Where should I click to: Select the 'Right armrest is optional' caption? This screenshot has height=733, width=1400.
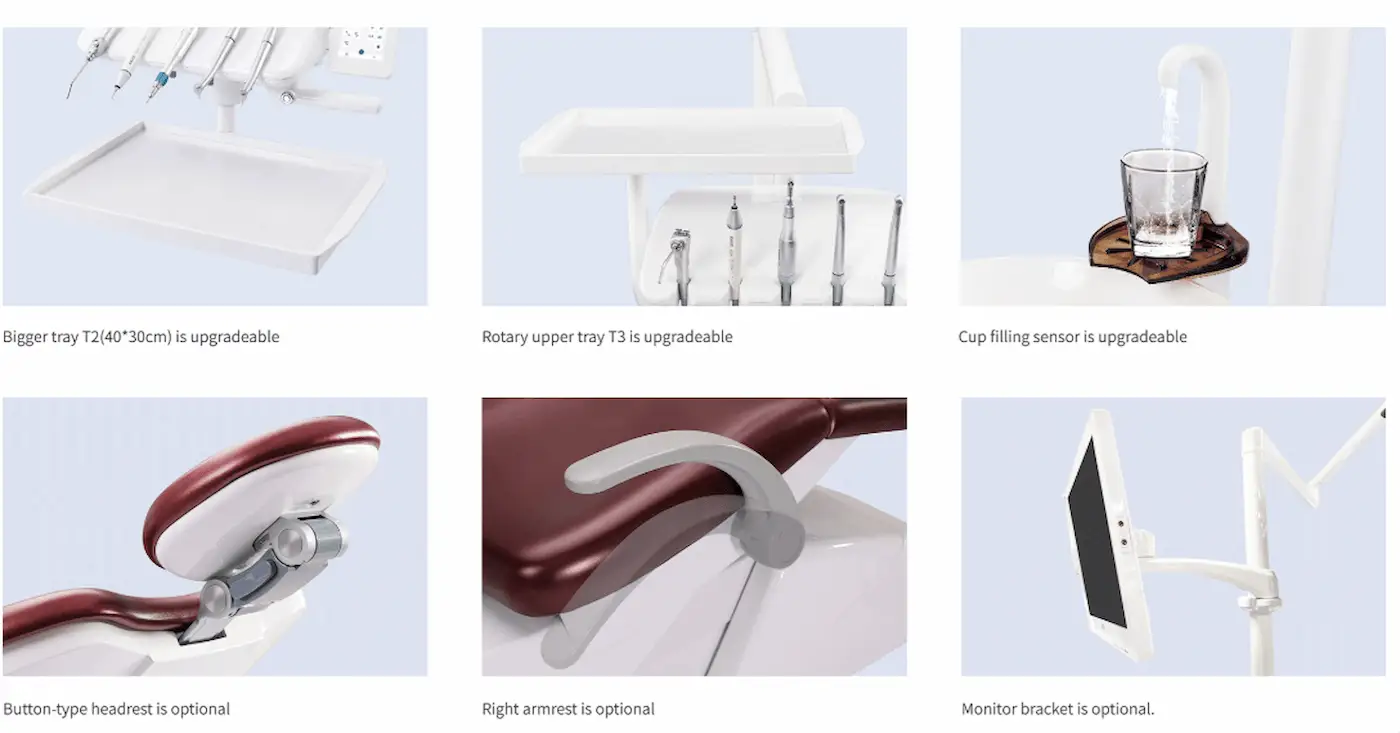568,709
